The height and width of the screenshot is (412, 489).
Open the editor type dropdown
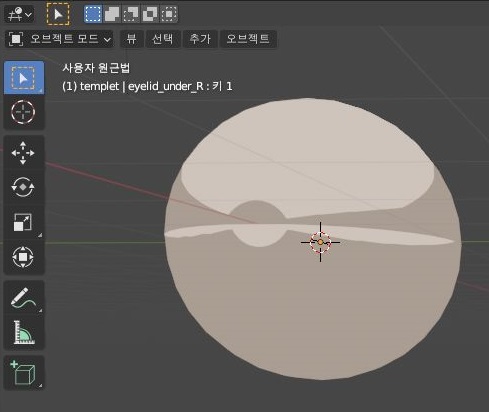[19, 14]
